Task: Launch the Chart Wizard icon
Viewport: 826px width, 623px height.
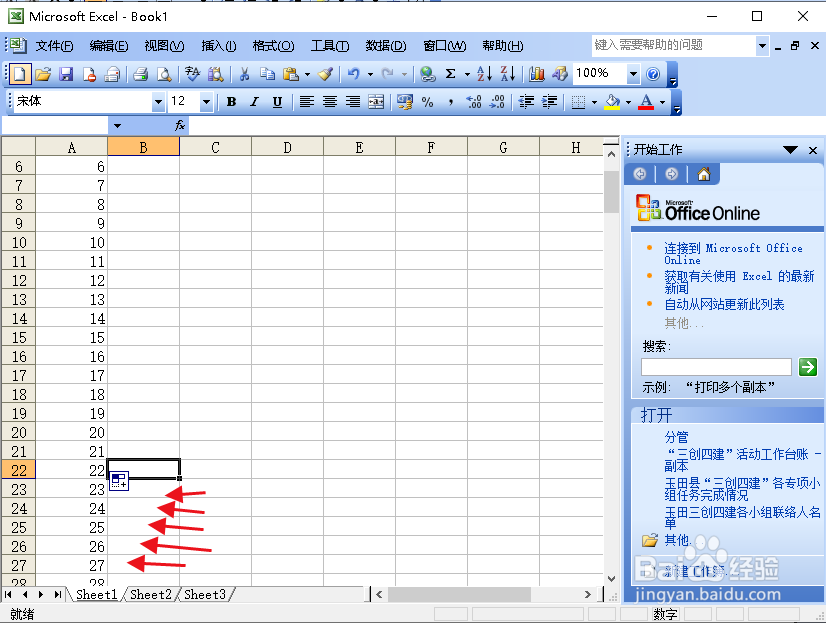Action: click(x=536, y=74)
